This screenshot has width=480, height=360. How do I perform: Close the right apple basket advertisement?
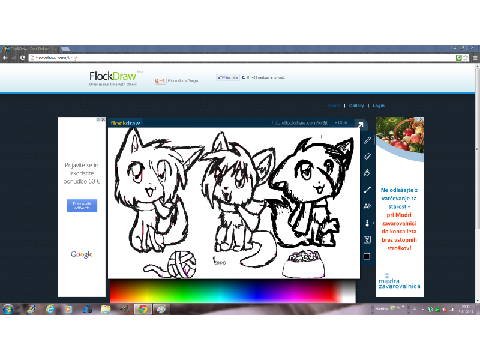[x=421, y=119]
